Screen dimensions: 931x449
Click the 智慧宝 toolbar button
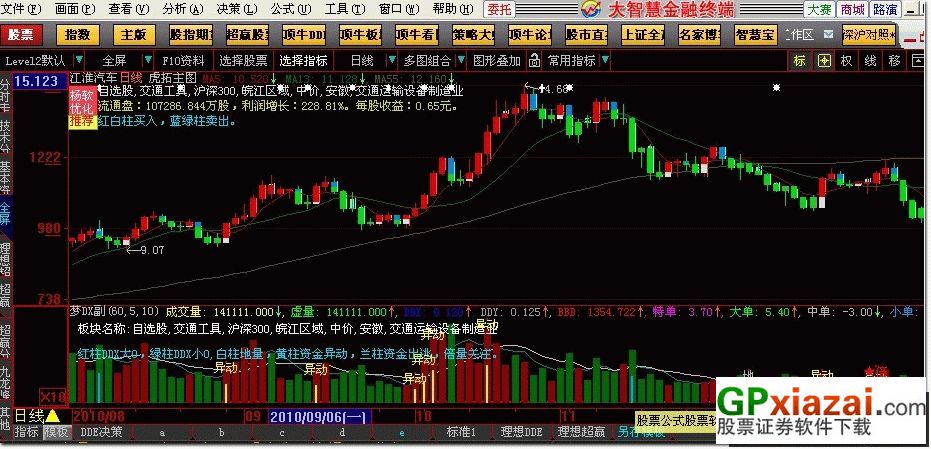(x=754, y=35)
